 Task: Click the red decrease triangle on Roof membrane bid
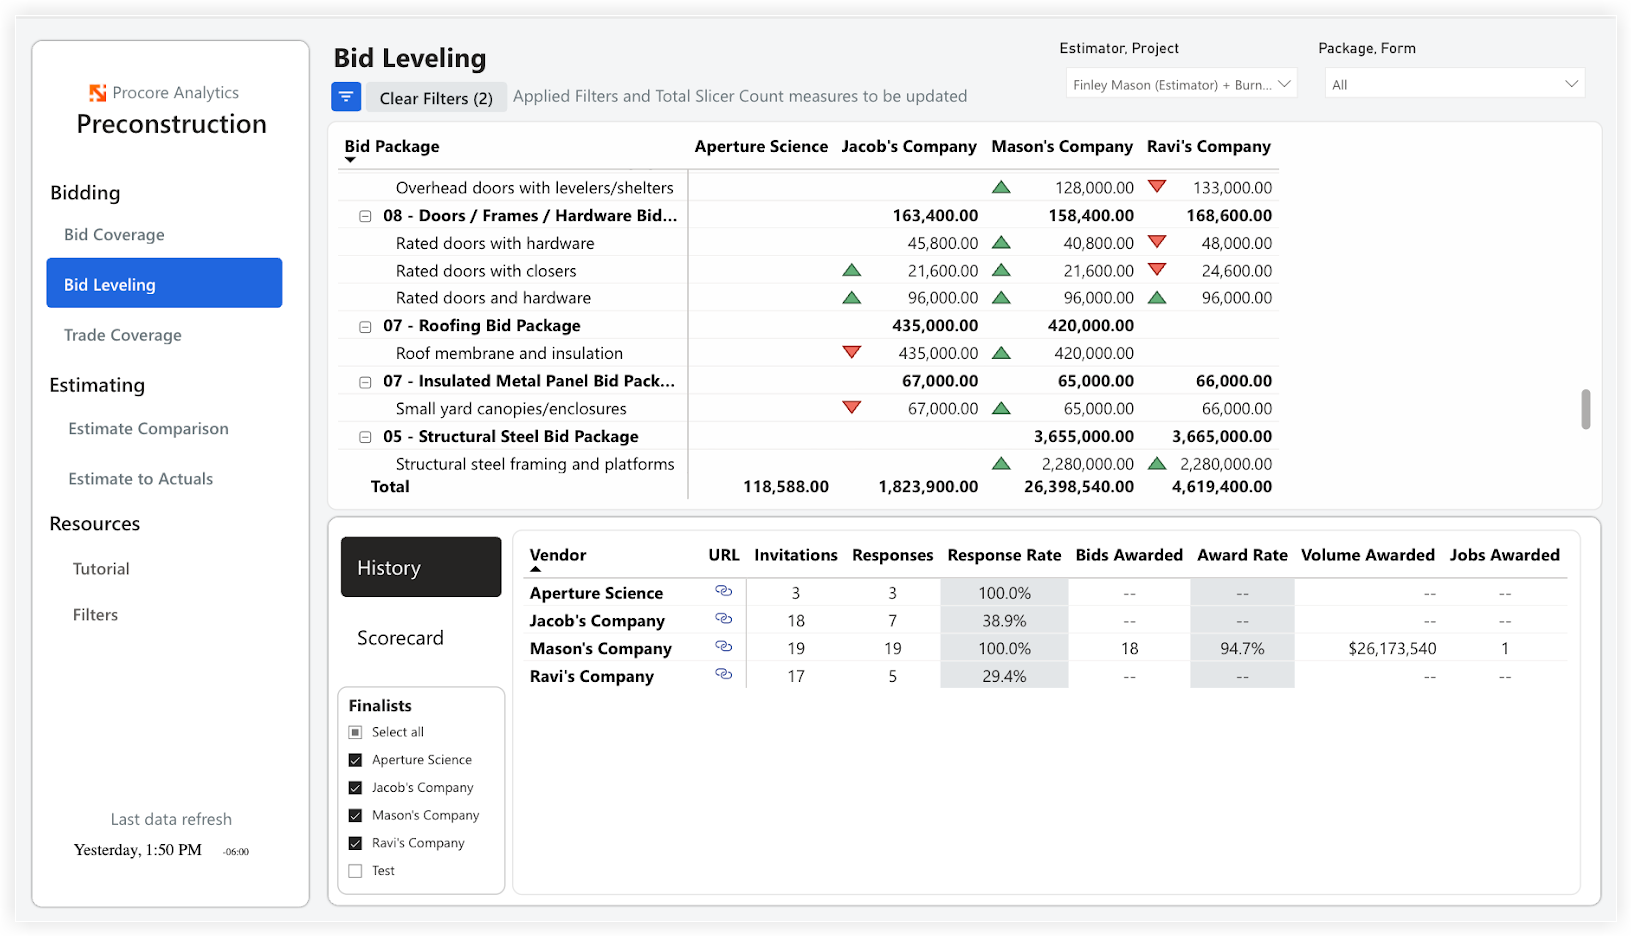point(851,352)
